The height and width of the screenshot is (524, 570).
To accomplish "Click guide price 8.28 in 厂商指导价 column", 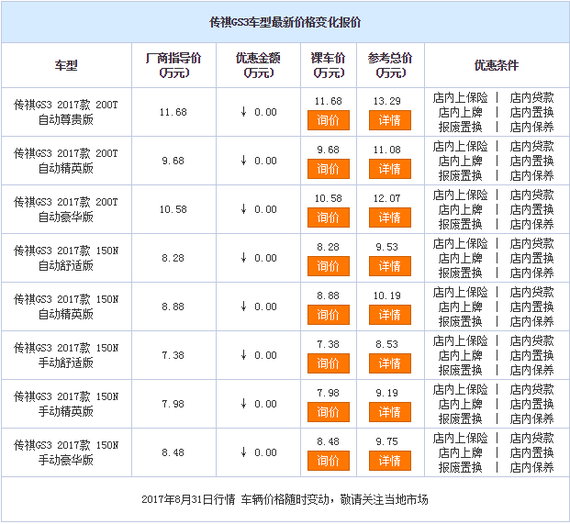I will pyautogui.click(x=173, y=258).
